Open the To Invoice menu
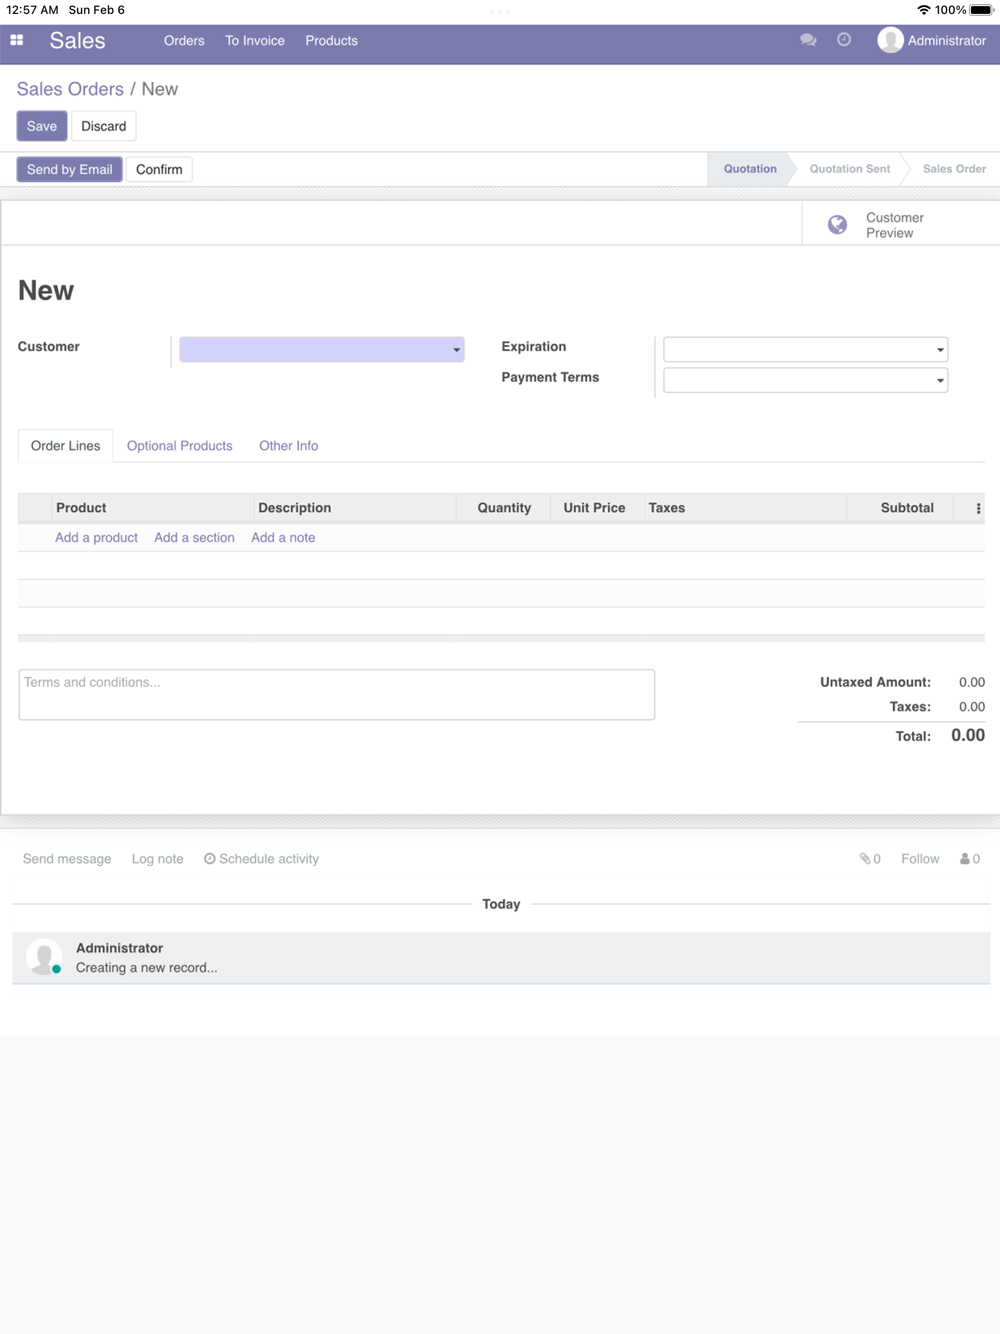This screenshot has width=1000, height=1334. [x=255, y=41]
